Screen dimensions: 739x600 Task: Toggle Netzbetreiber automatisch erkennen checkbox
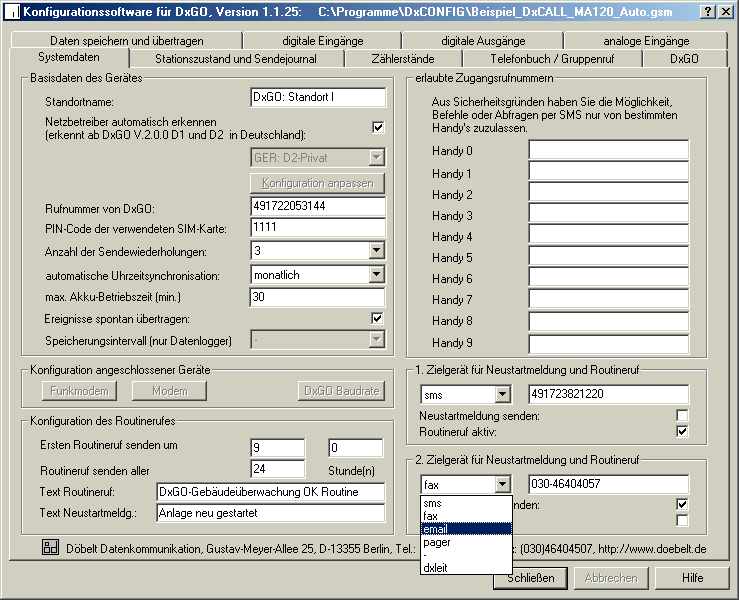[378, 127]
